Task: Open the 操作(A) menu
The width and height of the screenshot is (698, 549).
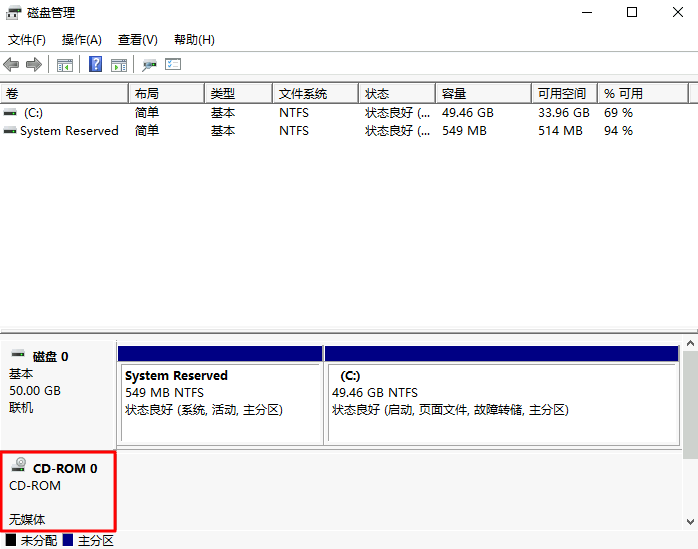Action: click(x=81, y=40)
